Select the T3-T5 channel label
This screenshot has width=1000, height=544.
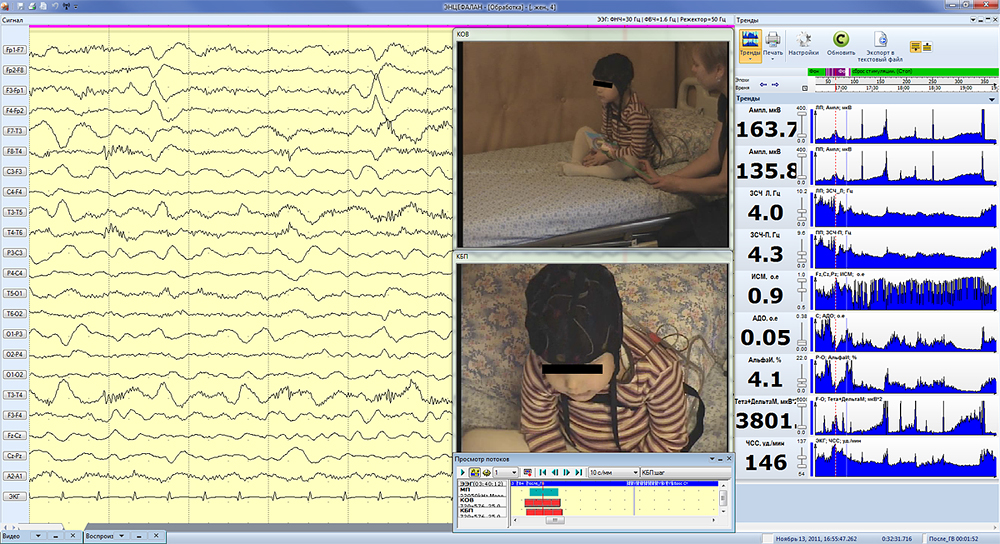15,212
